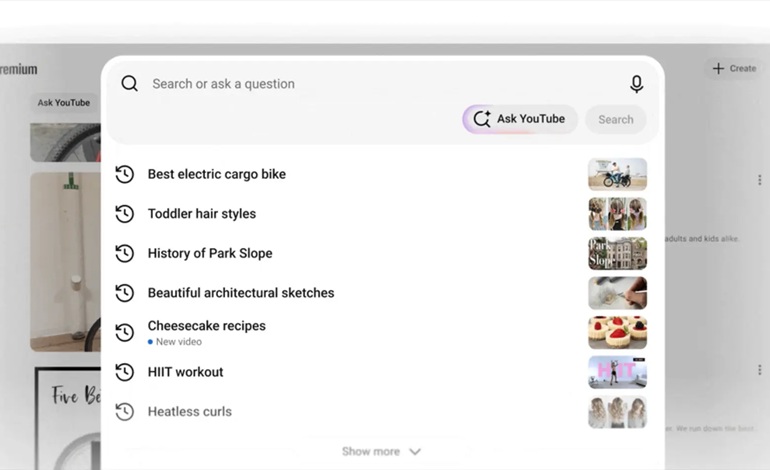Click the Park Slope video thumbnail
770x470 pixels.
point(618,253)
